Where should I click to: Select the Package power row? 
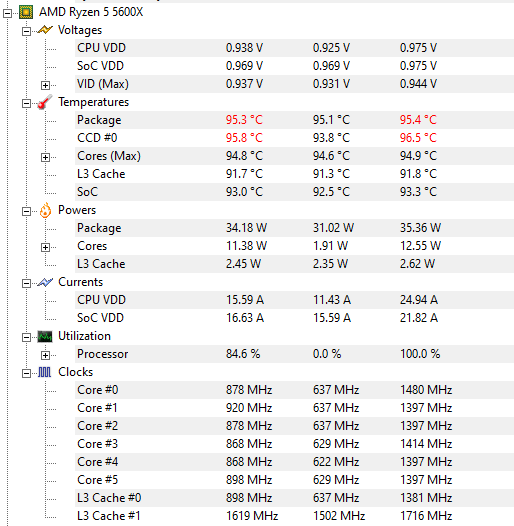point(295,228)
